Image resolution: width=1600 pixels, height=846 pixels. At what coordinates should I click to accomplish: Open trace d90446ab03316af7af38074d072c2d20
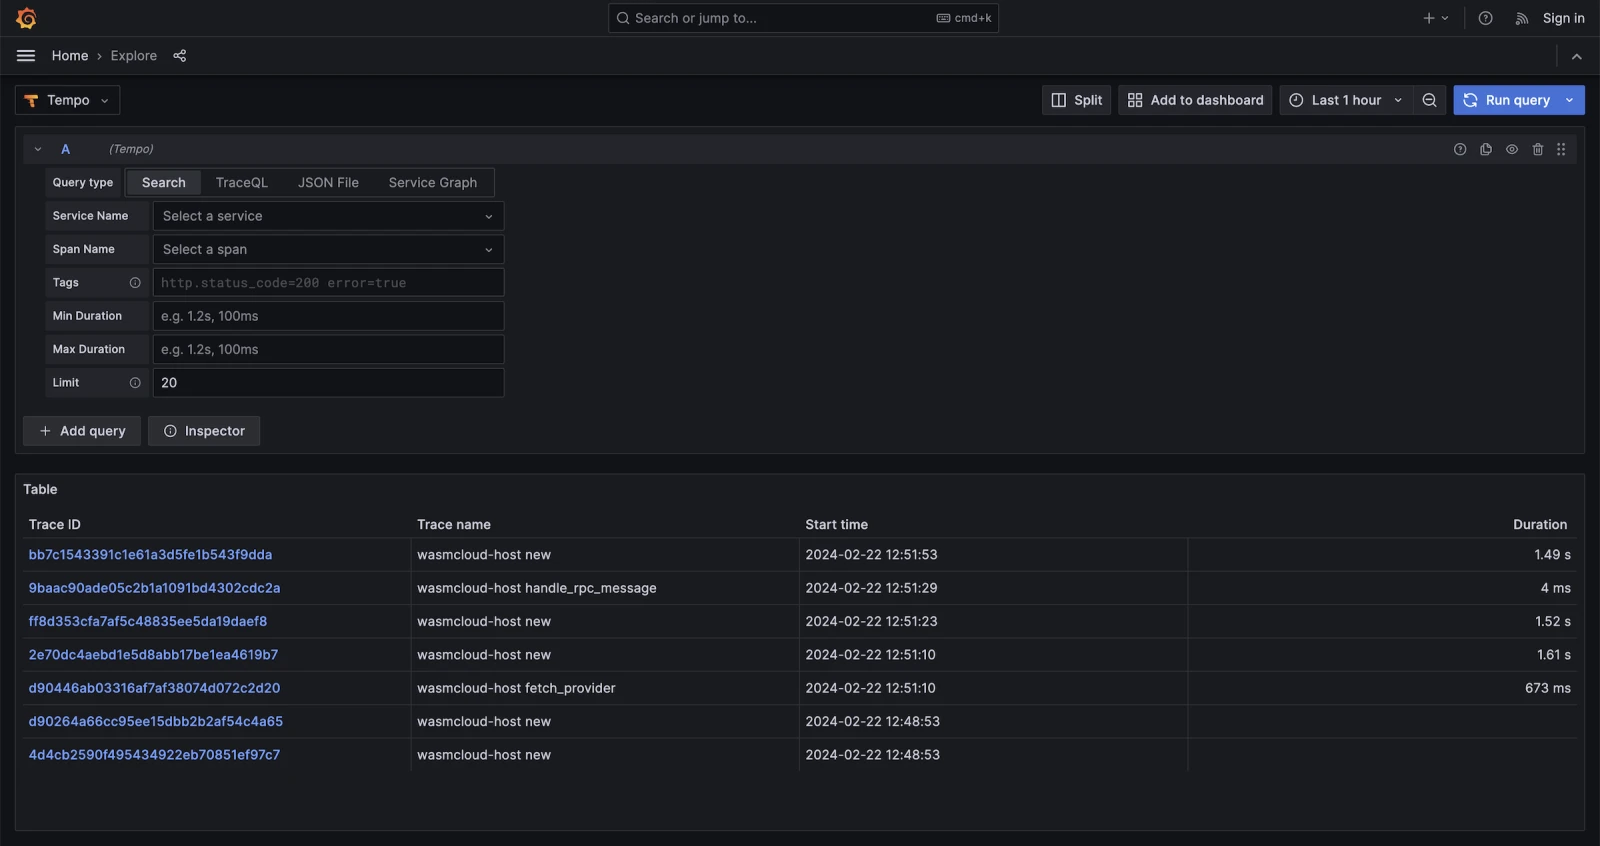154,688
